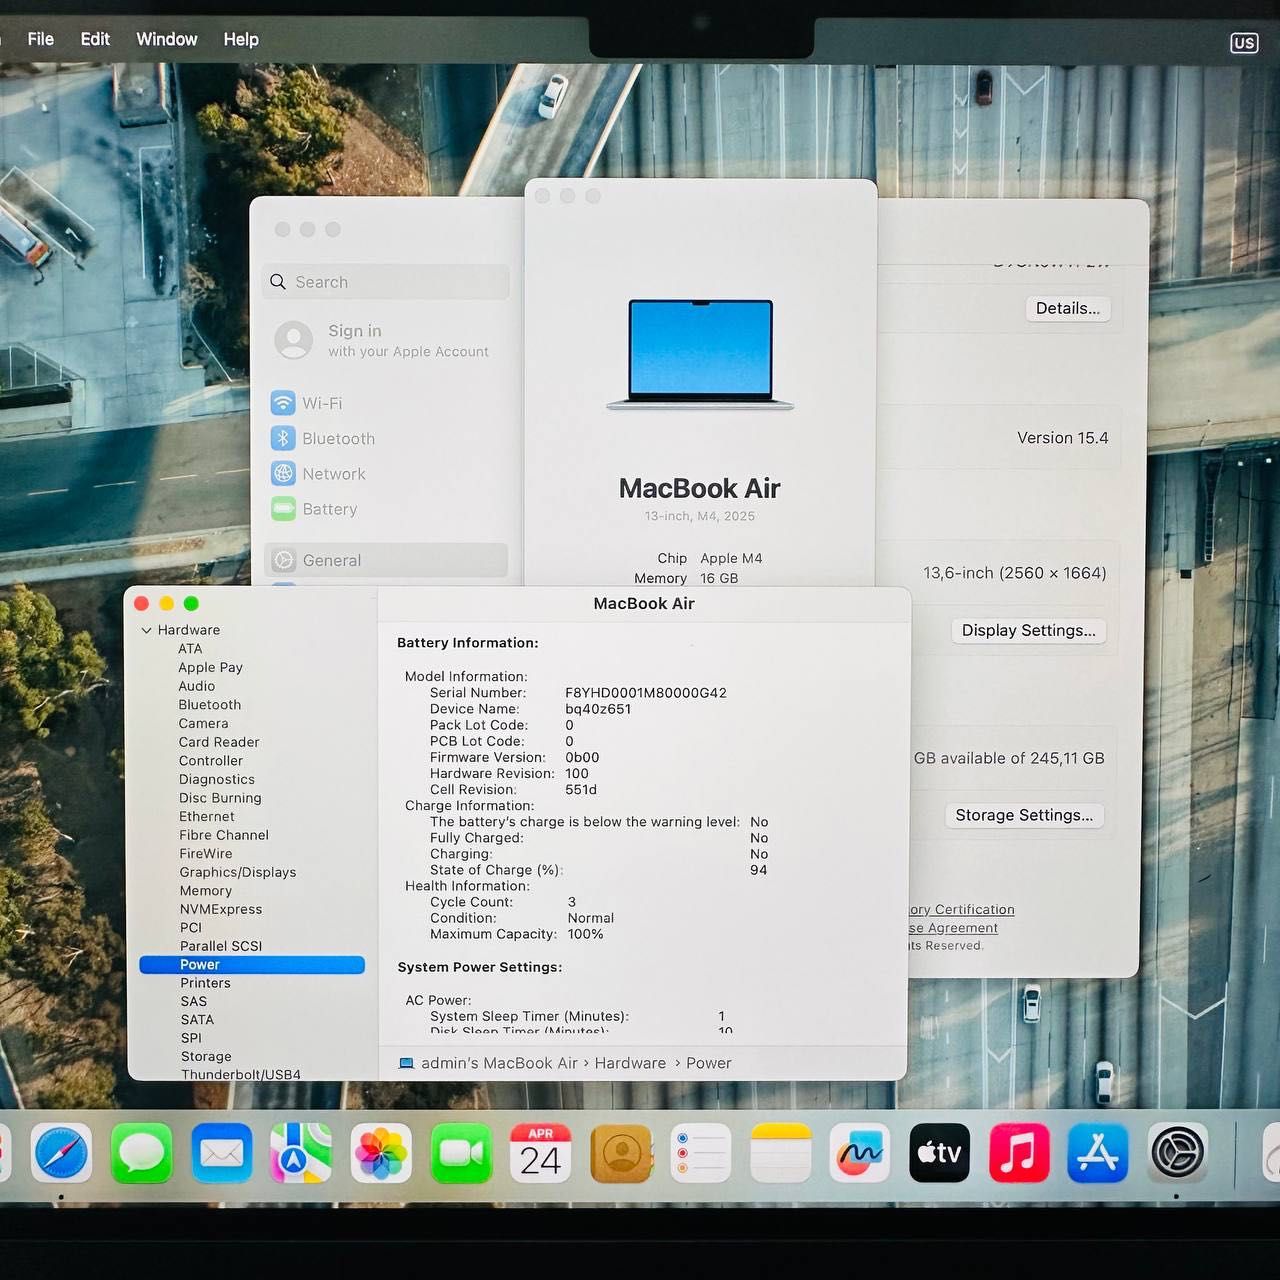
Task: Open Contacts app in Dock
Action: click(621, 1153)
